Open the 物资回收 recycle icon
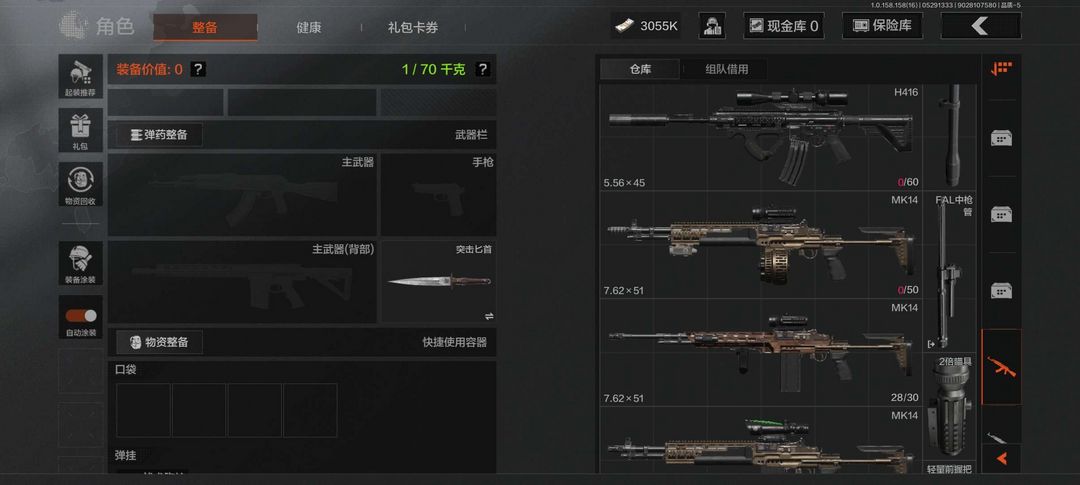Image resolution: width=1080 pixels, height=485 pixels. click(81, 184)
